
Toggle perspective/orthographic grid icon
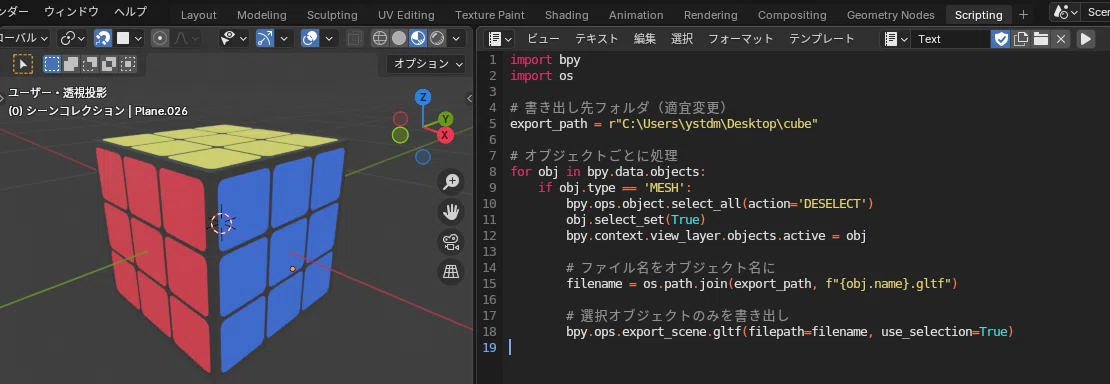click(x=451, y=272)
